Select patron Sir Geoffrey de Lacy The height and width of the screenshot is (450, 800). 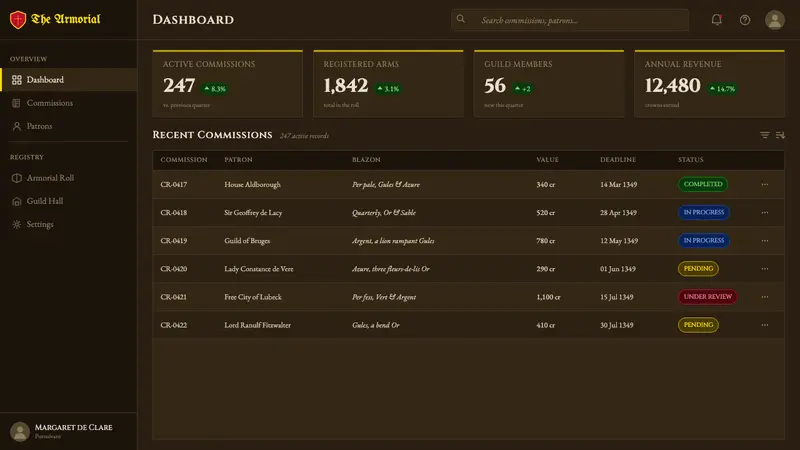point(253,213)
